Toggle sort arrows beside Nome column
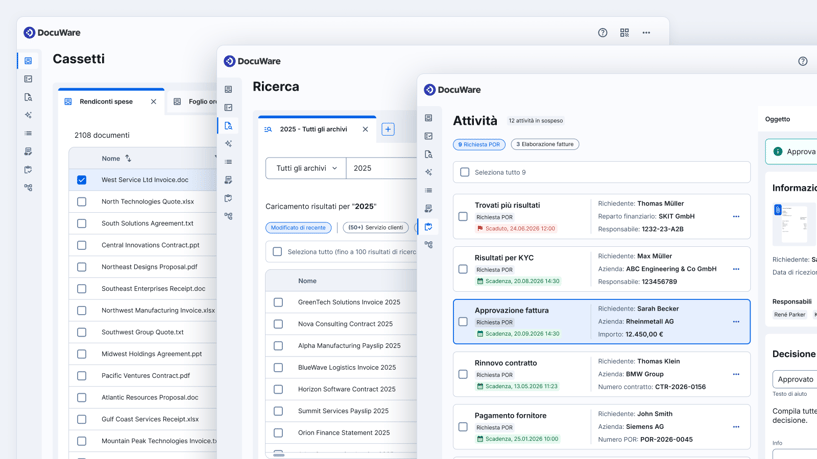 tap(128, 158)
